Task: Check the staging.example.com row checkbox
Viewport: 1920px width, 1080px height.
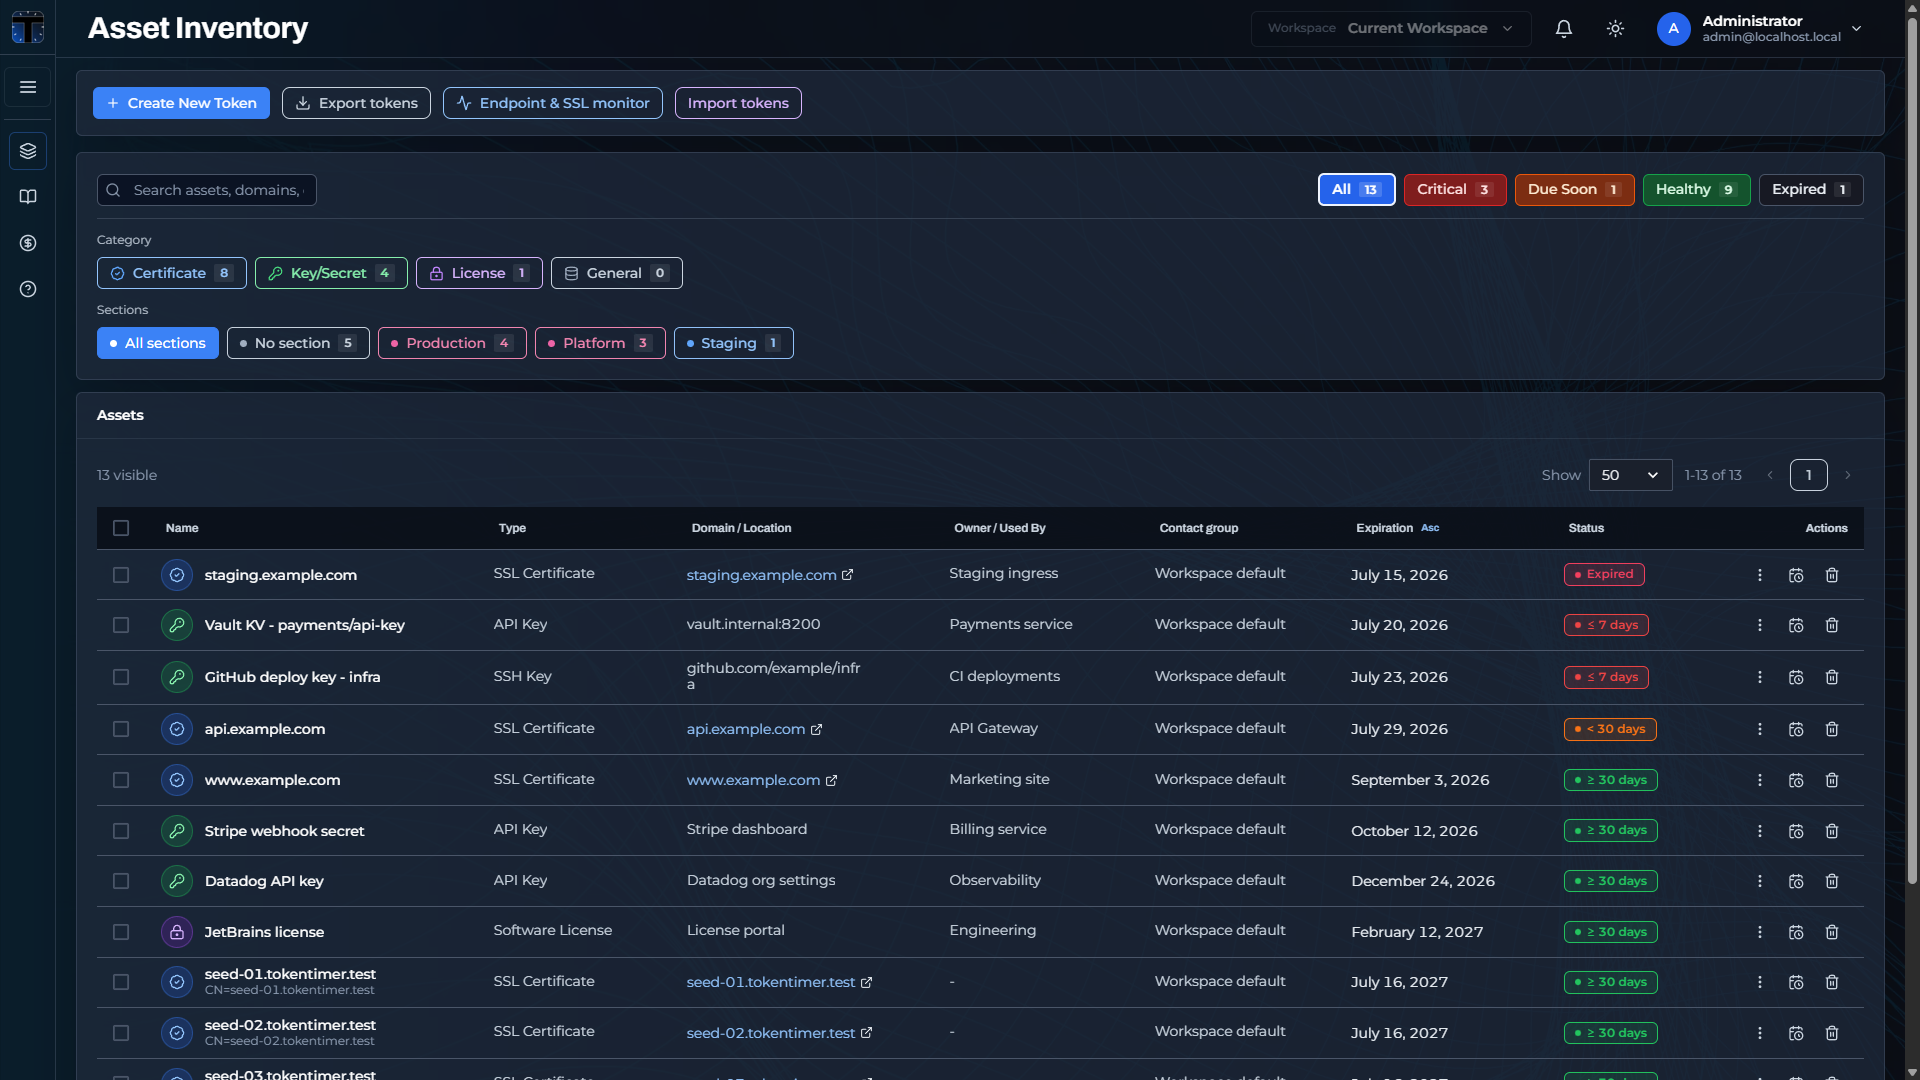Action: click(x=121, y=575)
